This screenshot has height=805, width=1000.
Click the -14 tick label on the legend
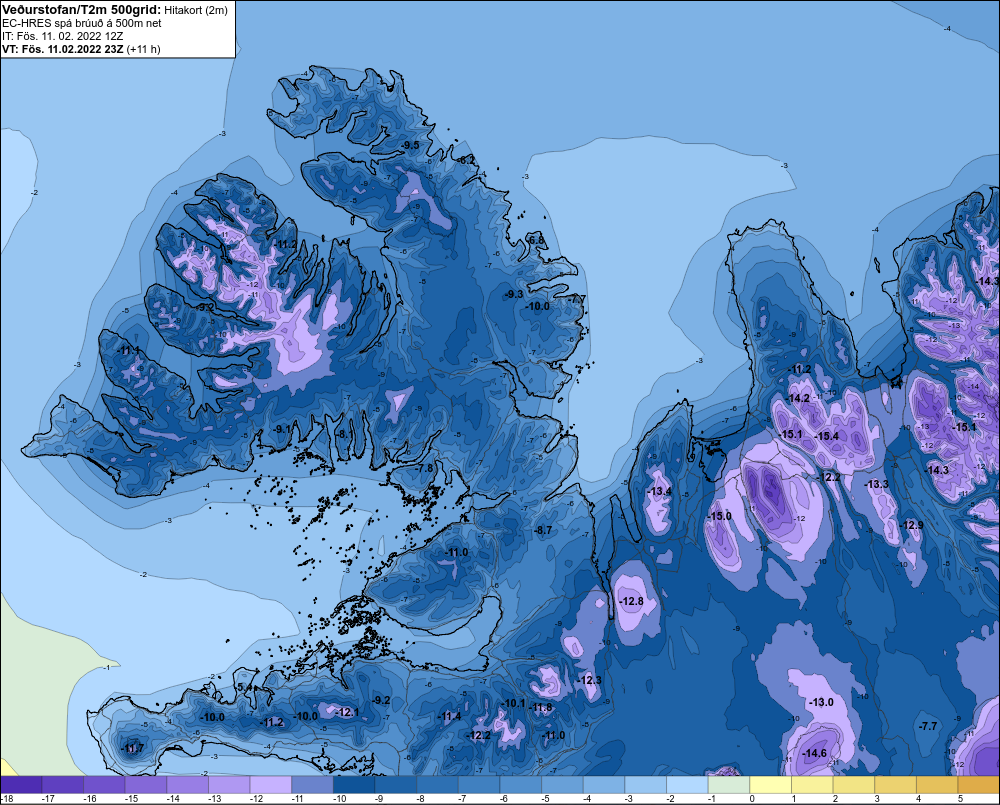click(173, 799)
